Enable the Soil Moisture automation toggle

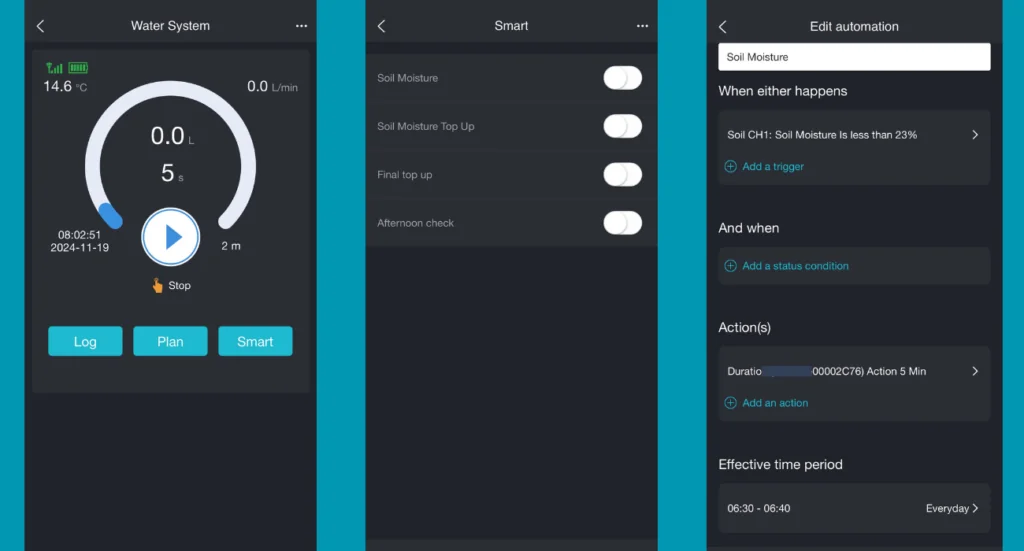click(622, 78)
